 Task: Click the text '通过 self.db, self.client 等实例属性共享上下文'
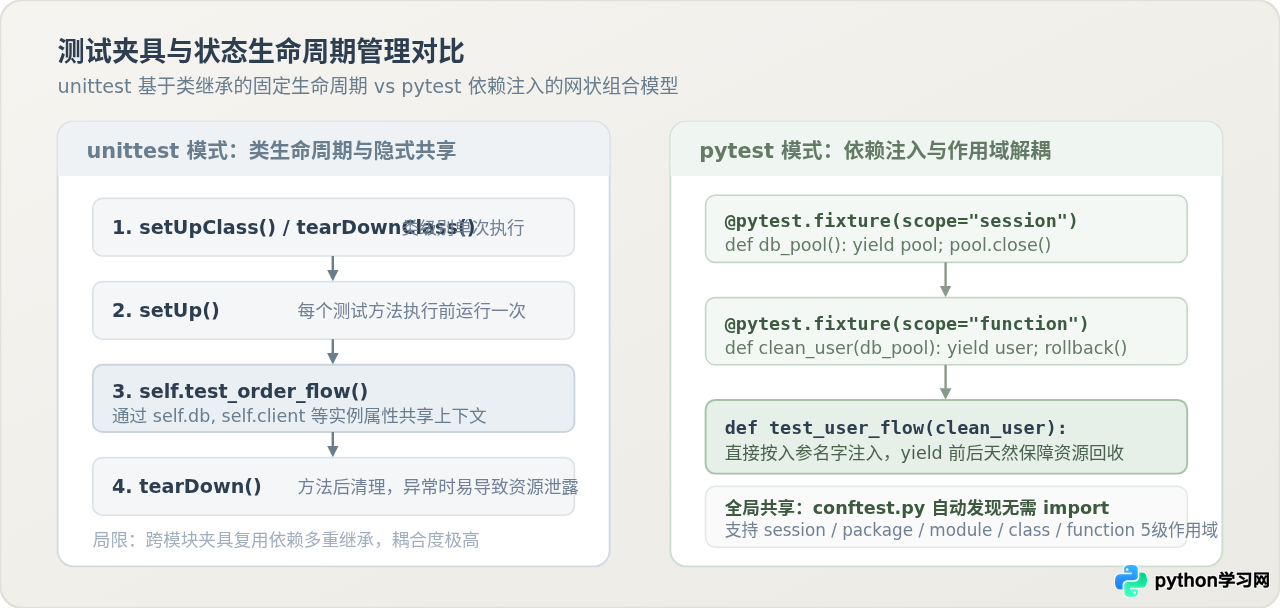300,415
